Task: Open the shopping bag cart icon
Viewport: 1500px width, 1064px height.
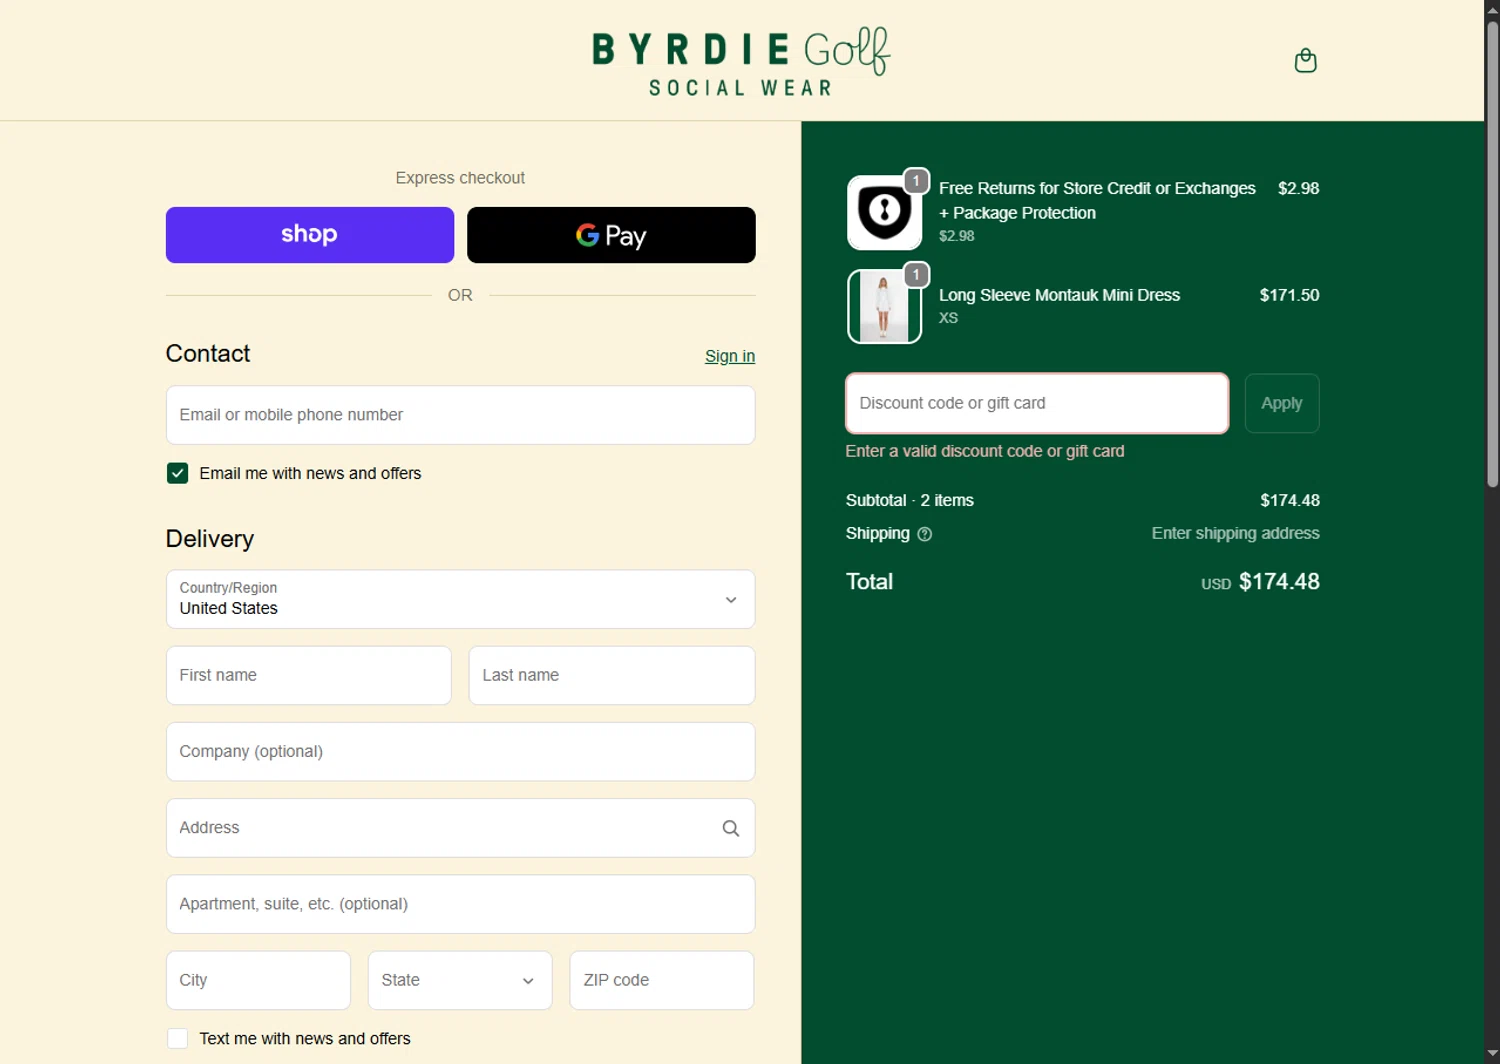Action: [1305, 61]
